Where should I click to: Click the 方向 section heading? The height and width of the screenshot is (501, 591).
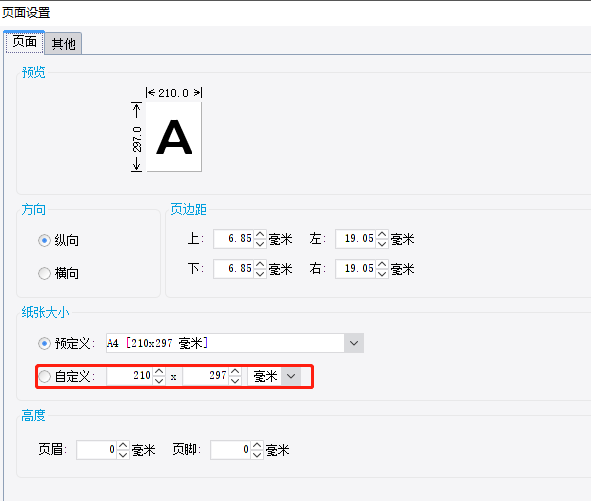(34, 209)
